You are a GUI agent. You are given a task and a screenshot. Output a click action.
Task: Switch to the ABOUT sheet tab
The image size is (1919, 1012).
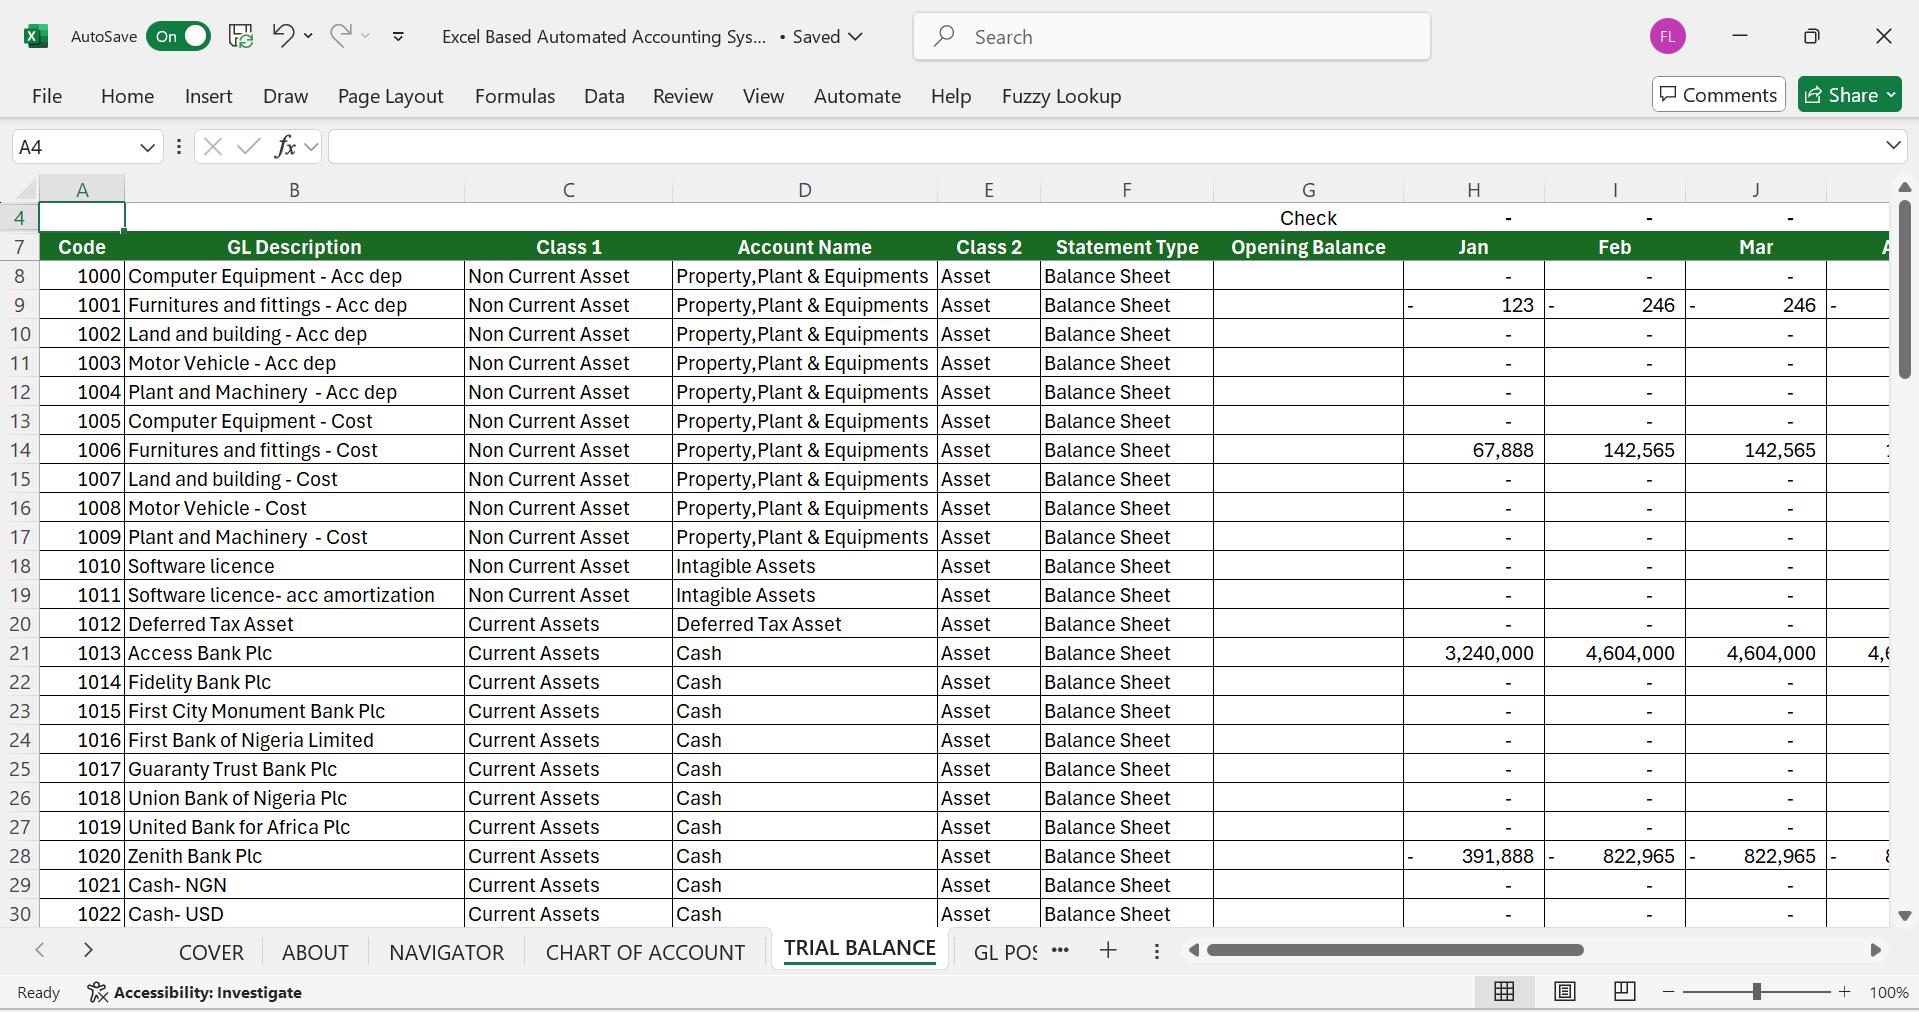pyautogui.click(x=315, y=952)
